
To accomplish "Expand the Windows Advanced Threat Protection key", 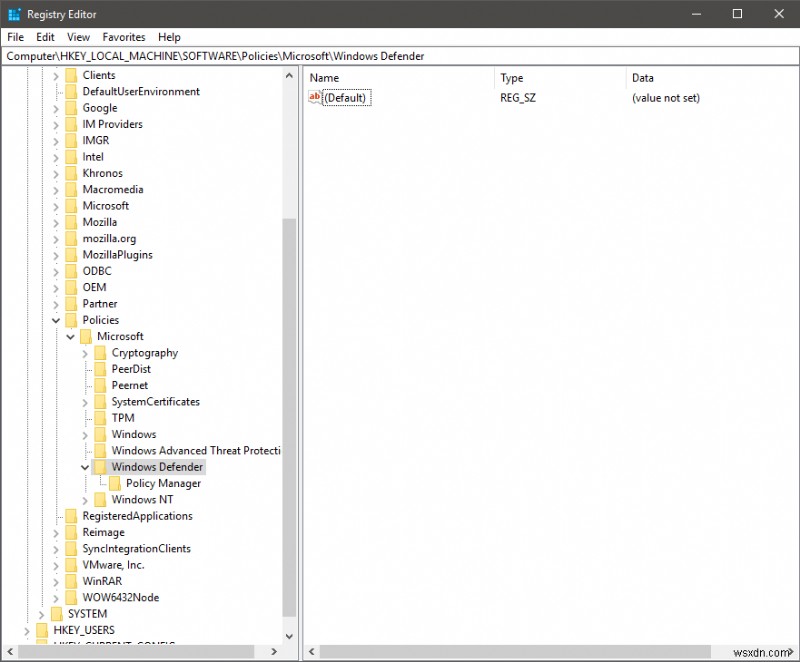I will (x=85, y=450).
